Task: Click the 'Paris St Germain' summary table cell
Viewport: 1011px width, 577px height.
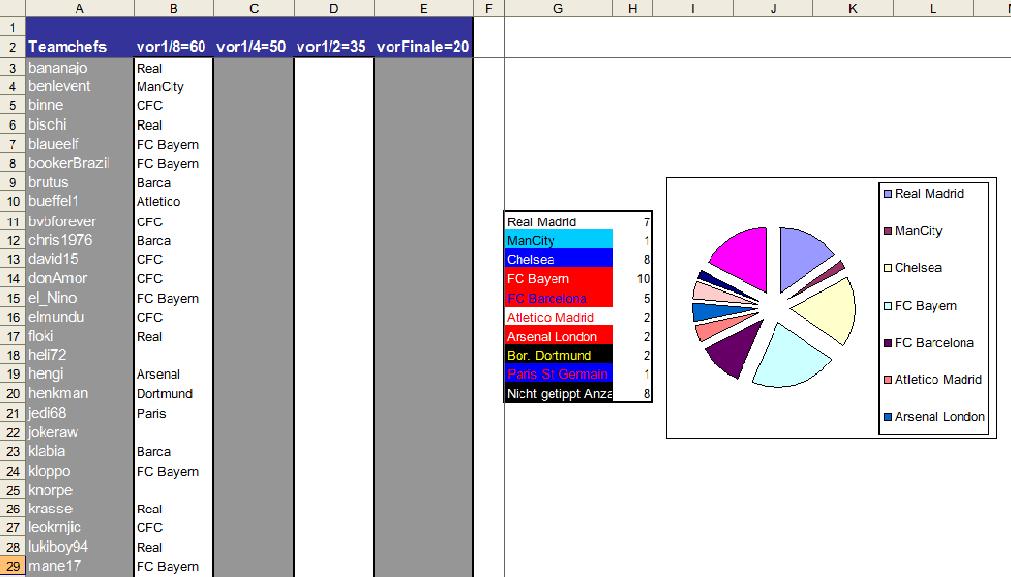Action: pos(558,375)
